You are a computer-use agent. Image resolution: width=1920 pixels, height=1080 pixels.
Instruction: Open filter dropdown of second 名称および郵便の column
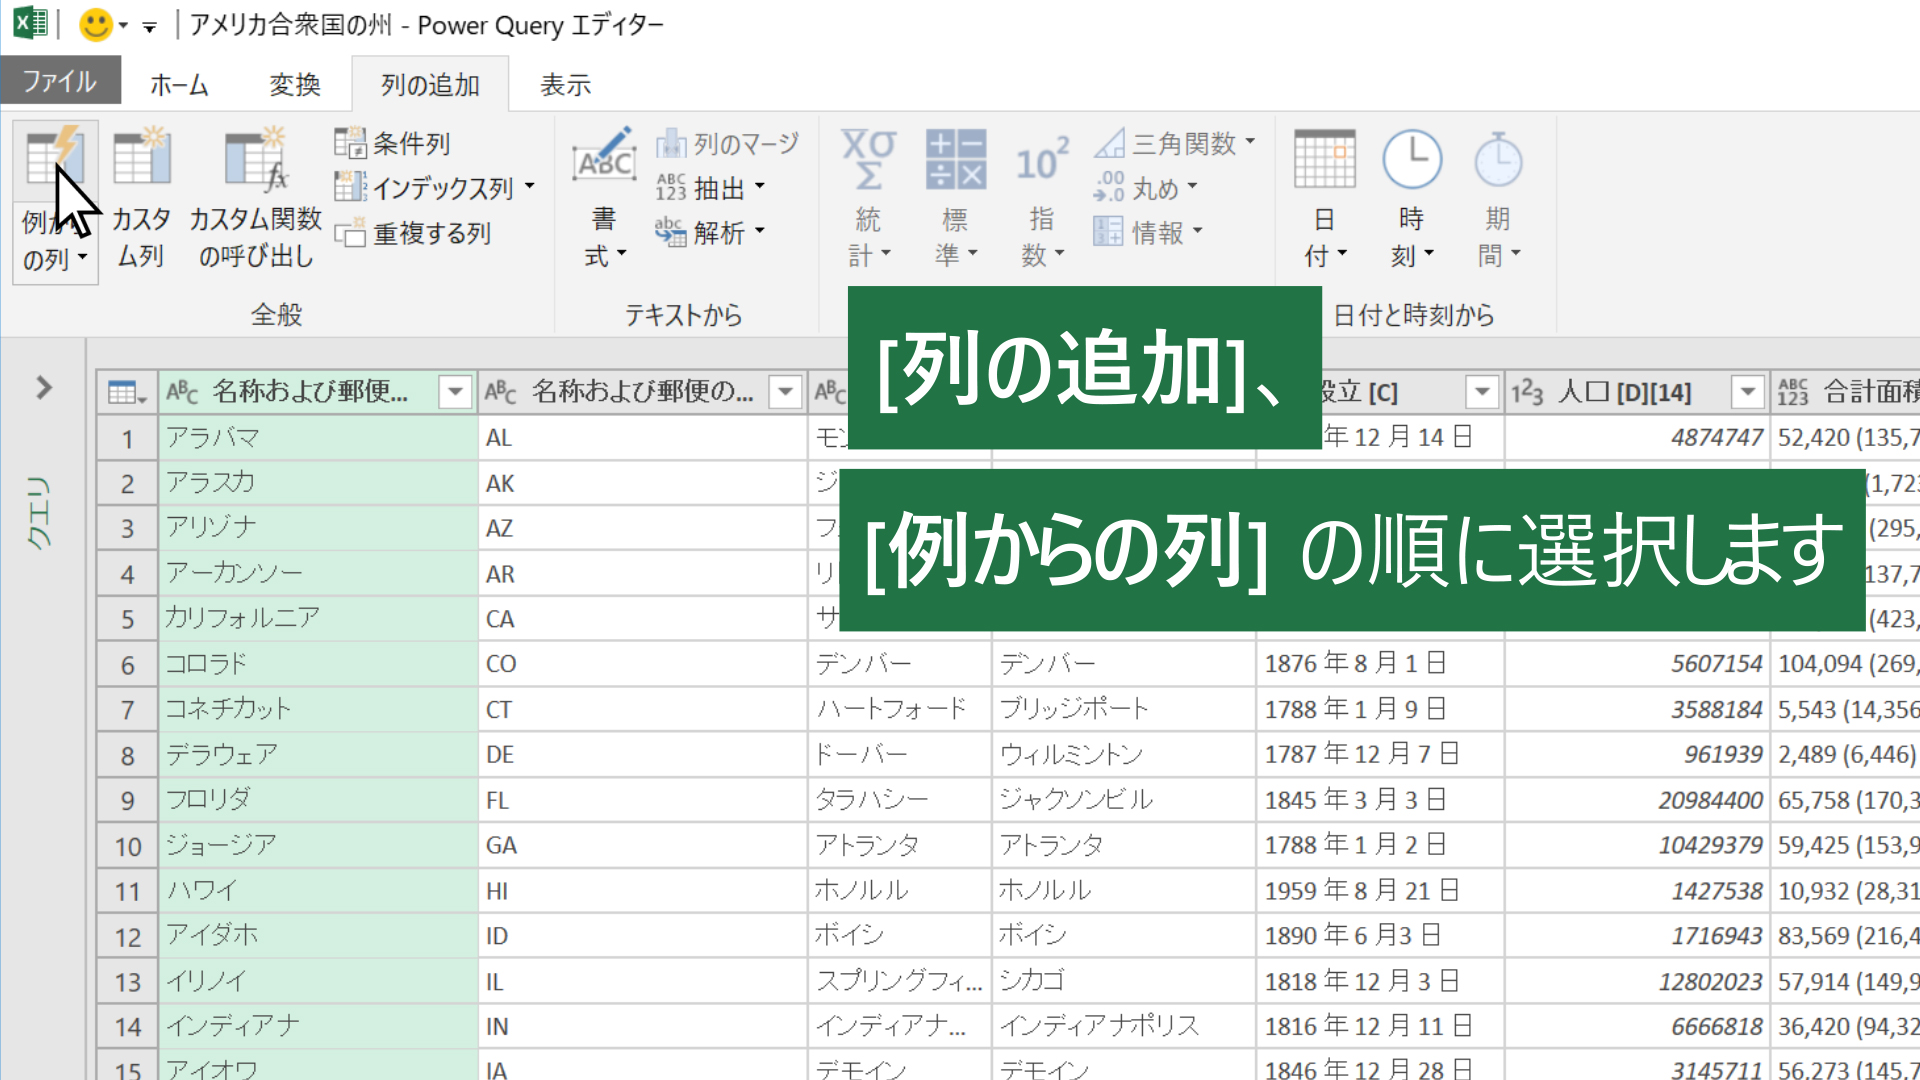[786, 392]
